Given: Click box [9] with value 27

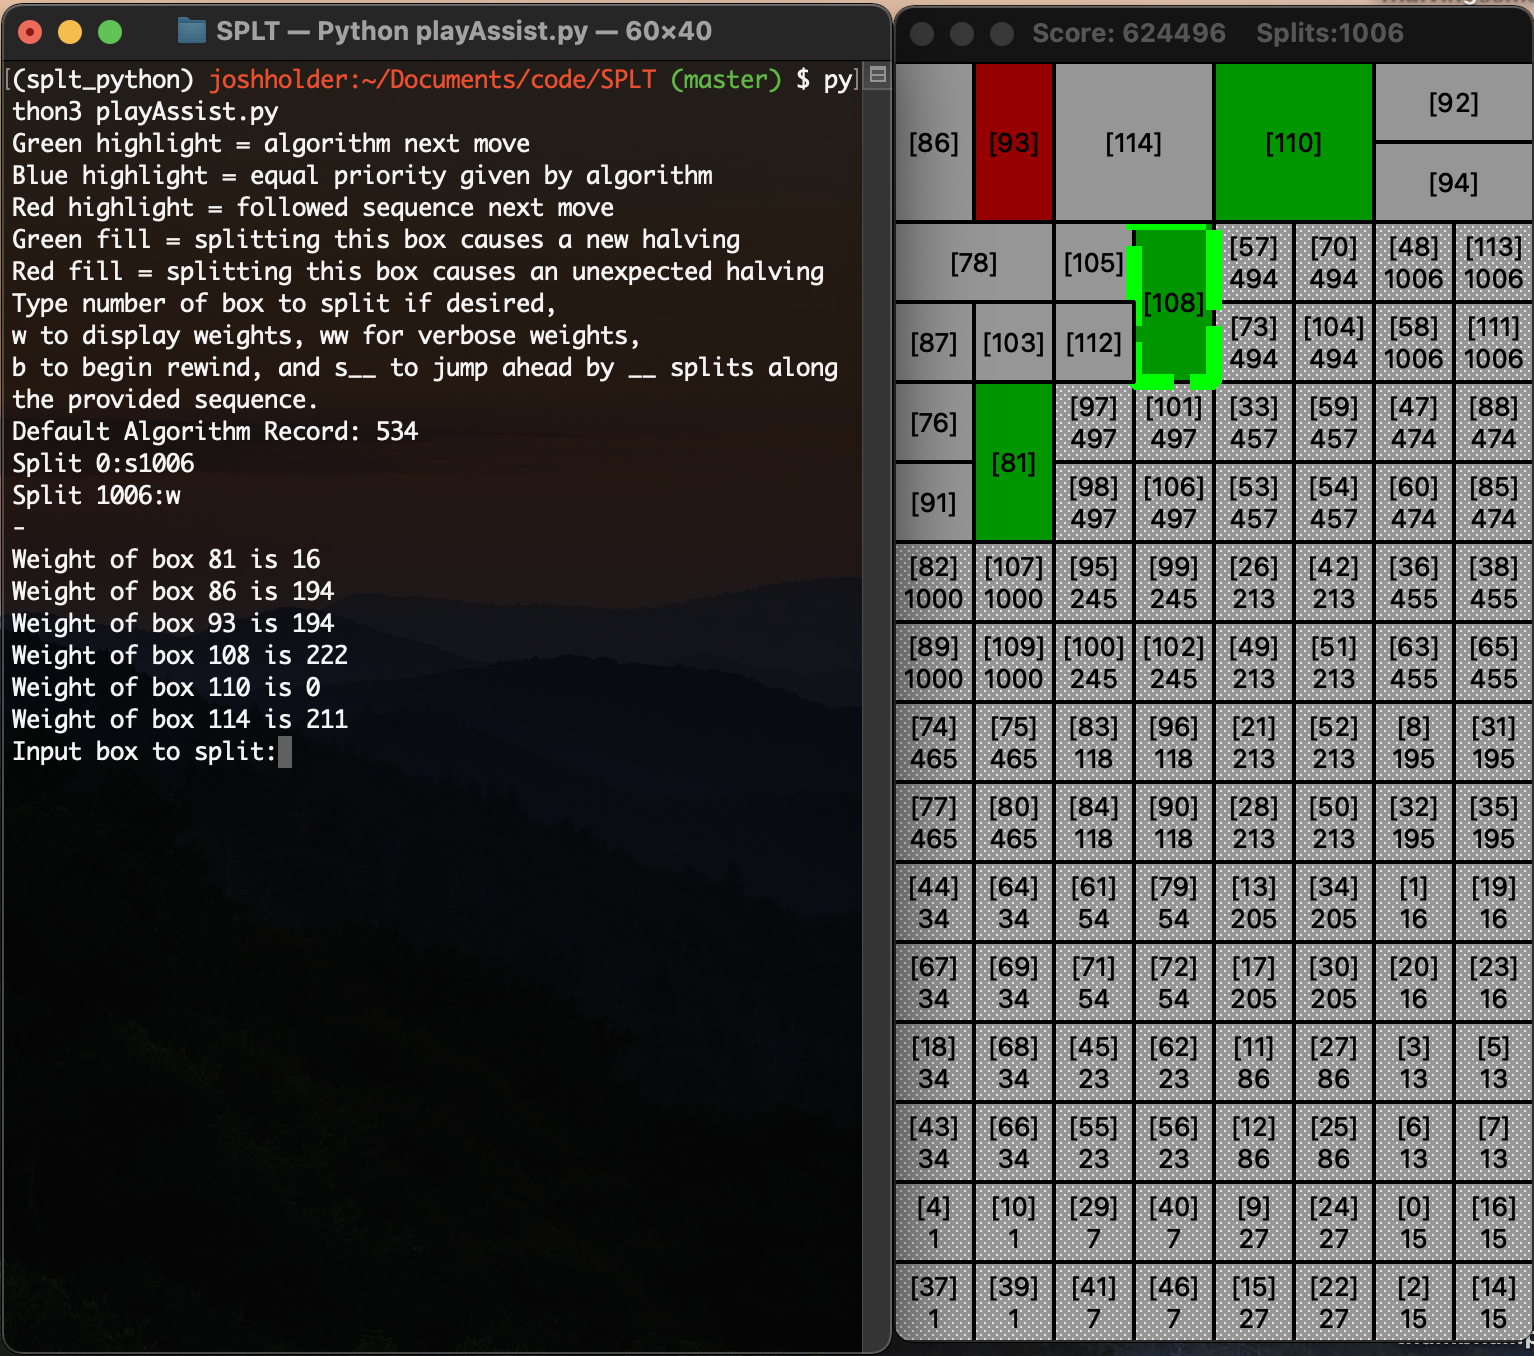Looking at the screenshot, I should [1254, 1222].
